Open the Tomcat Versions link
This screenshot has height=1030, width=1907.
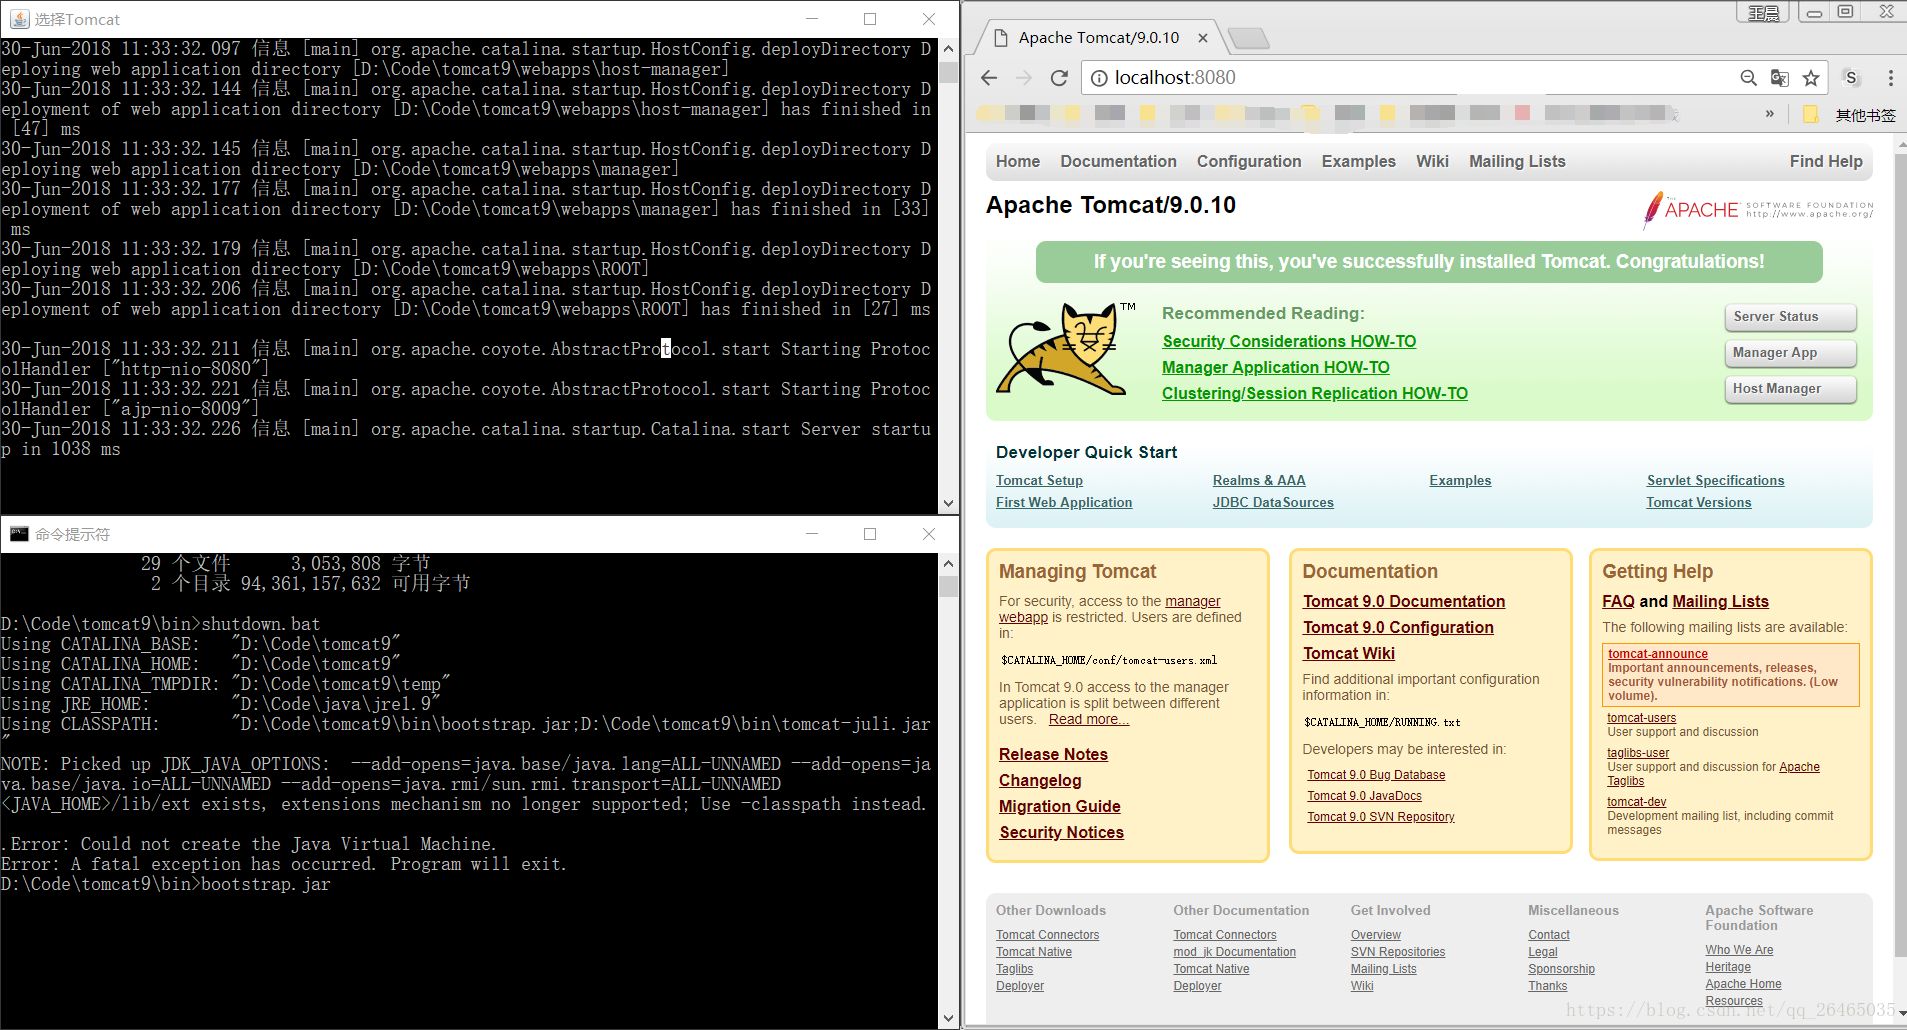point(1699,503)
